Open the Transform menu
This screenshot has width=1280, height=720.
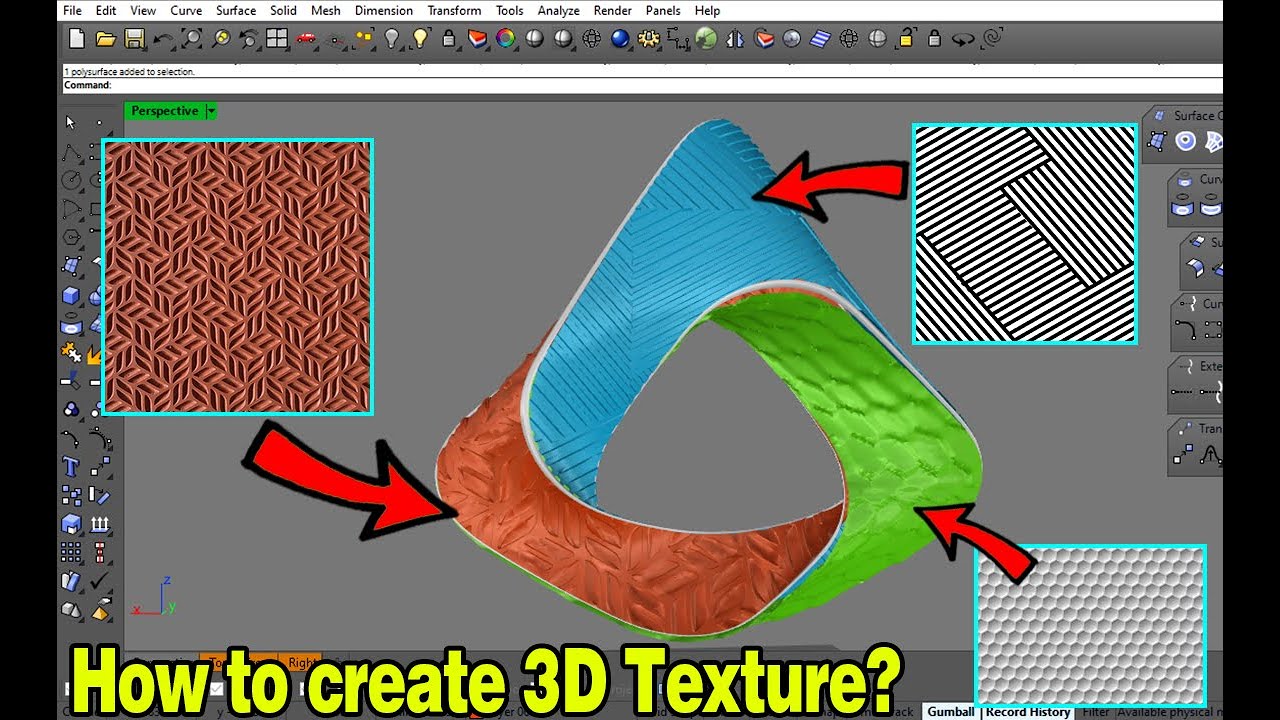point(454,10)
